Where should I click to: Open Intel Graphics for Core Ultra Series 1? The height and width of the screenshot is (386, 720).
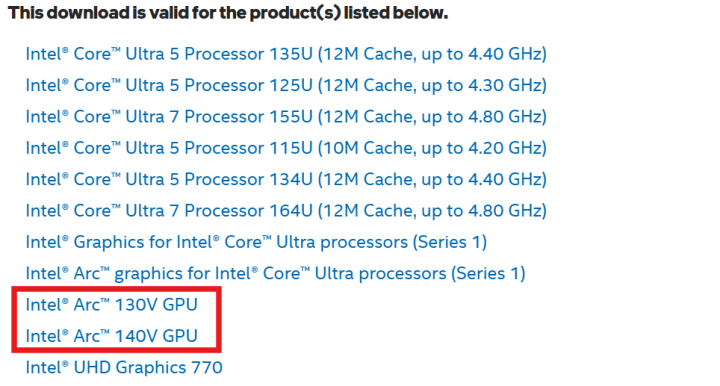coord(256,242)
